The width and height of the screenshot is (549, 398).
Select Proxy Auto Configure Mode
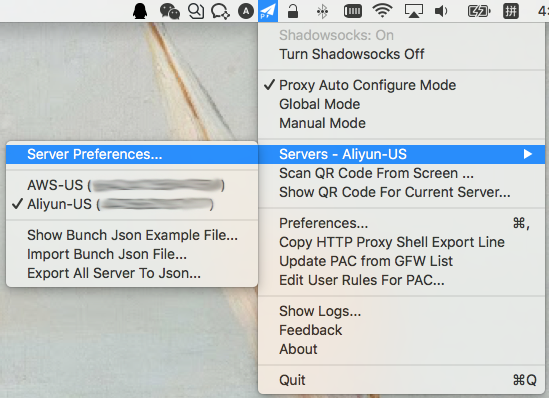[x=402, y=85]
